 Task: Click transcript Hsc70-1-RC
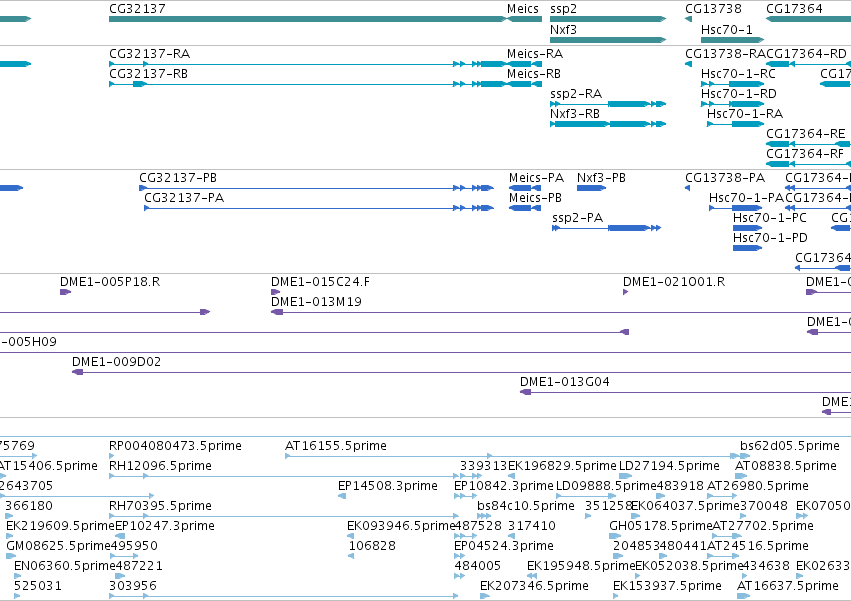point(738,73)
